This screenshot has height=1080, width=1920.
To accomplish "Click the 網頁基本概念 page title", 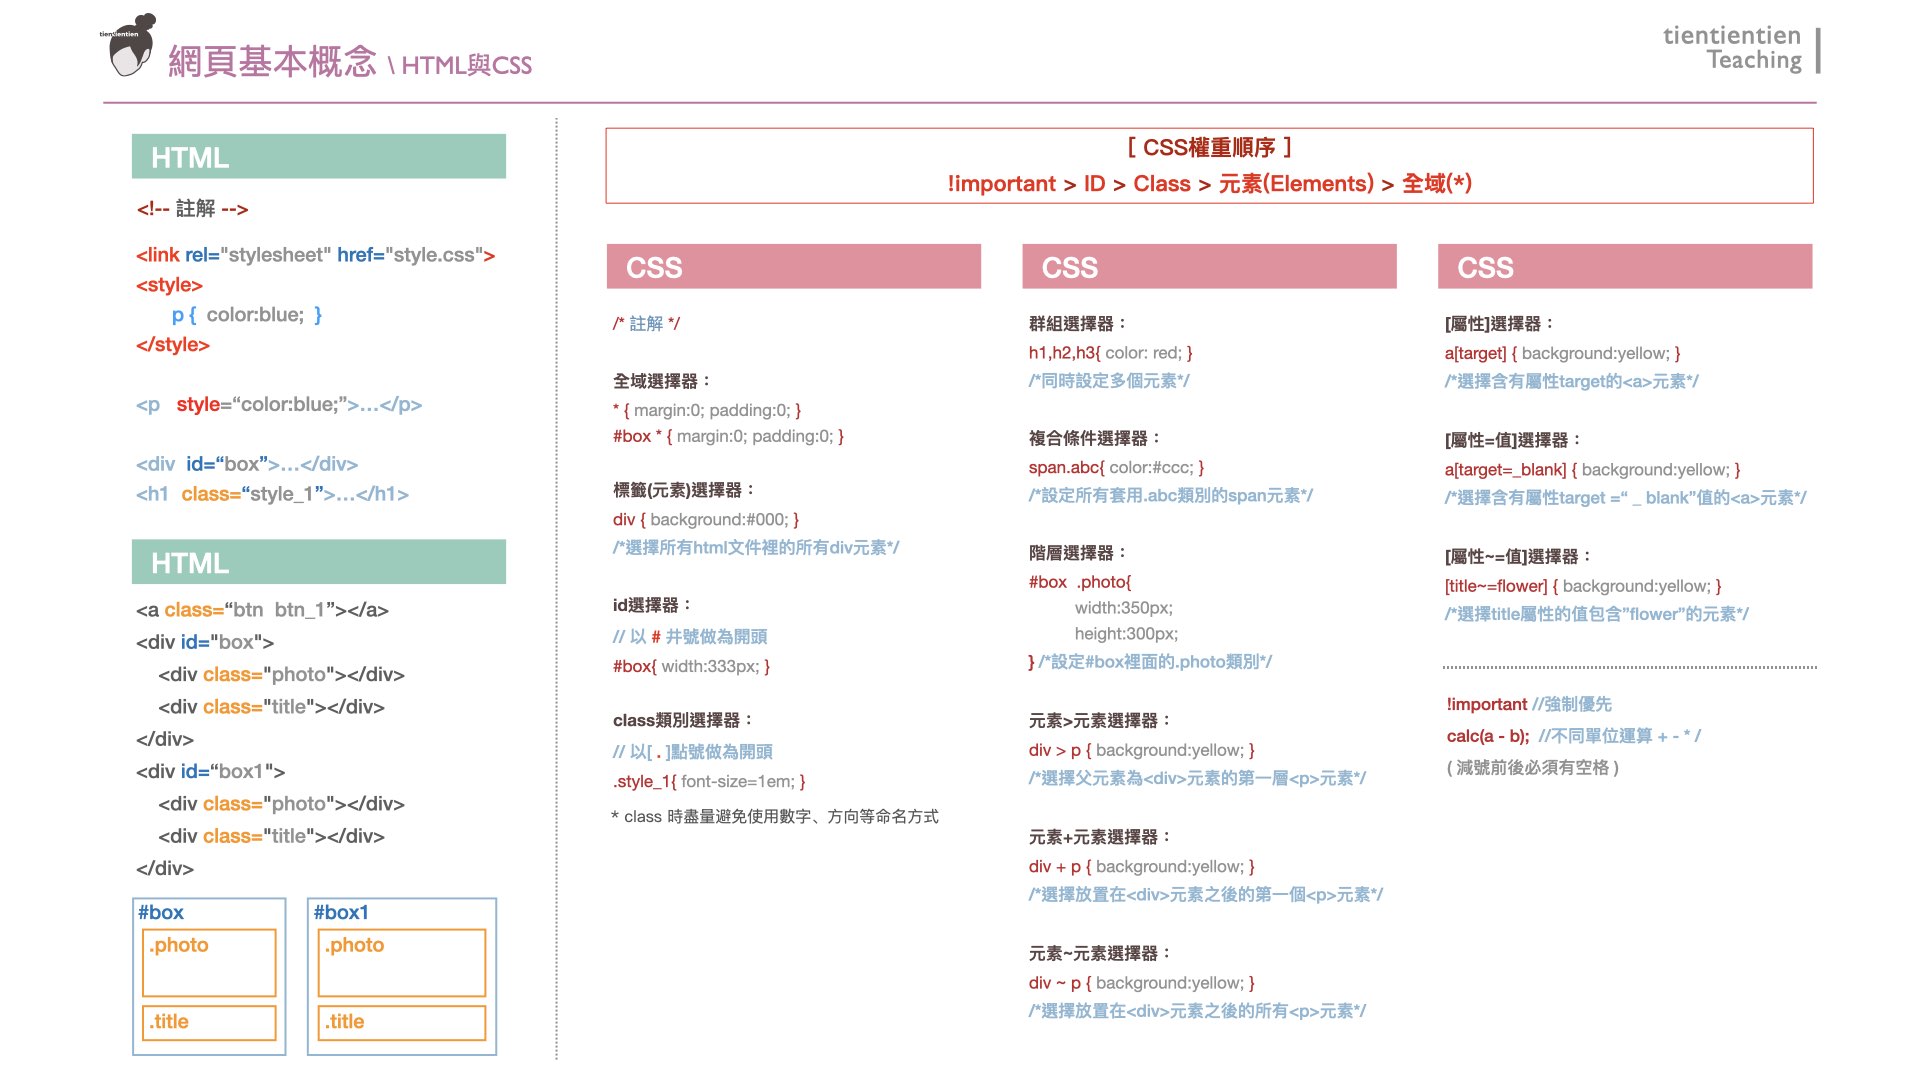I will tap(272, 62).
